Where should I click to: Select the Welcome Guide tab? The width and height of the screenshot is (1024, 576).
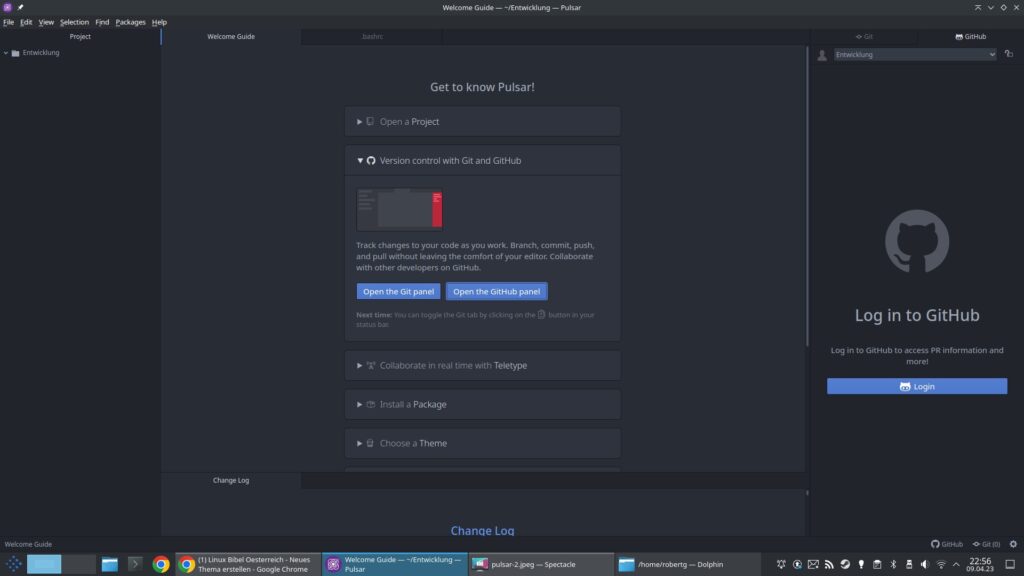coord(231,37)
